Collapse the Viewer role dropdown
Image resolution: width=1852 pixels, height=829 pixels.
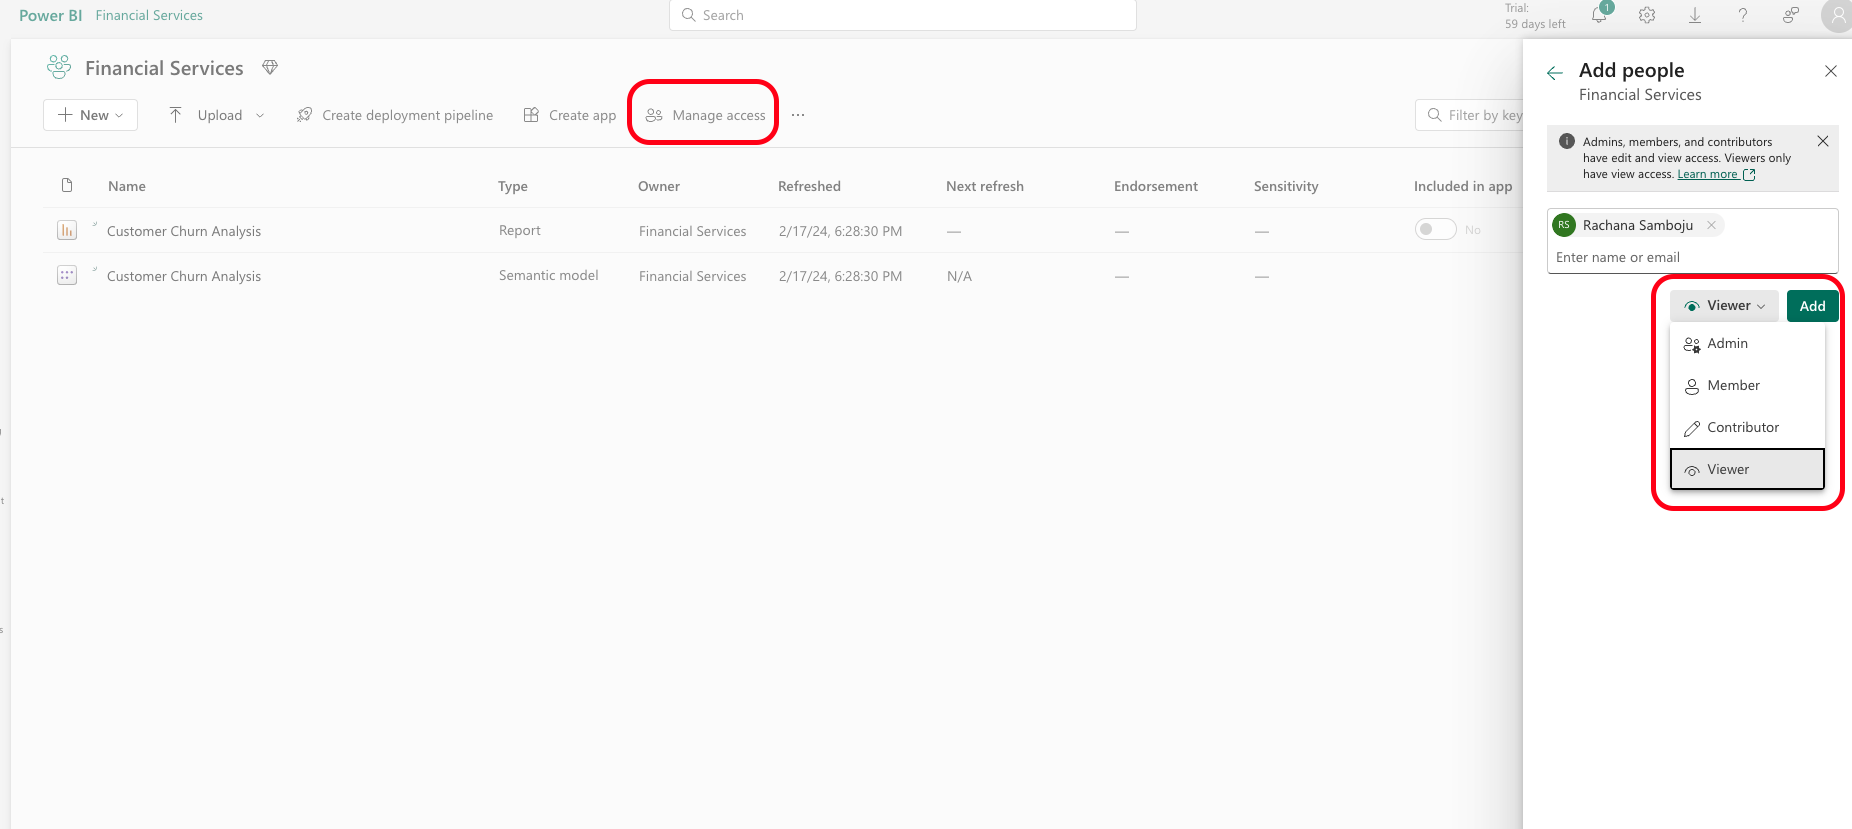pyautogui.click(x=1724, y=306)
